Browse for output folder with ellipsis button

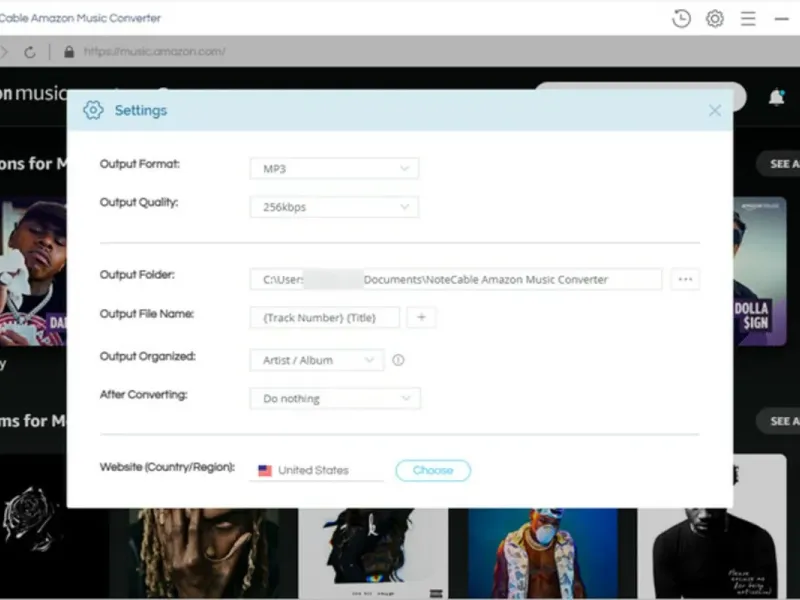[x=685, y=279]
